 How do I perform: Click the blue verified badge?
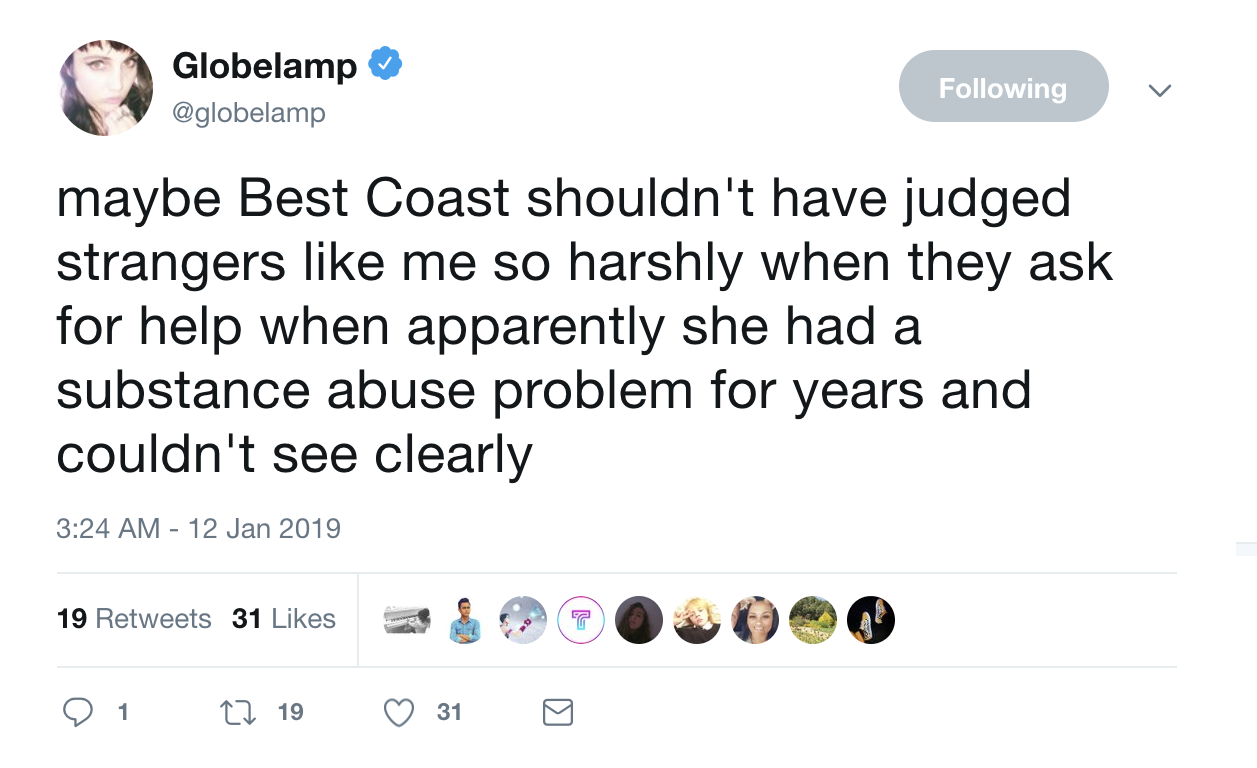coord(385,65)
